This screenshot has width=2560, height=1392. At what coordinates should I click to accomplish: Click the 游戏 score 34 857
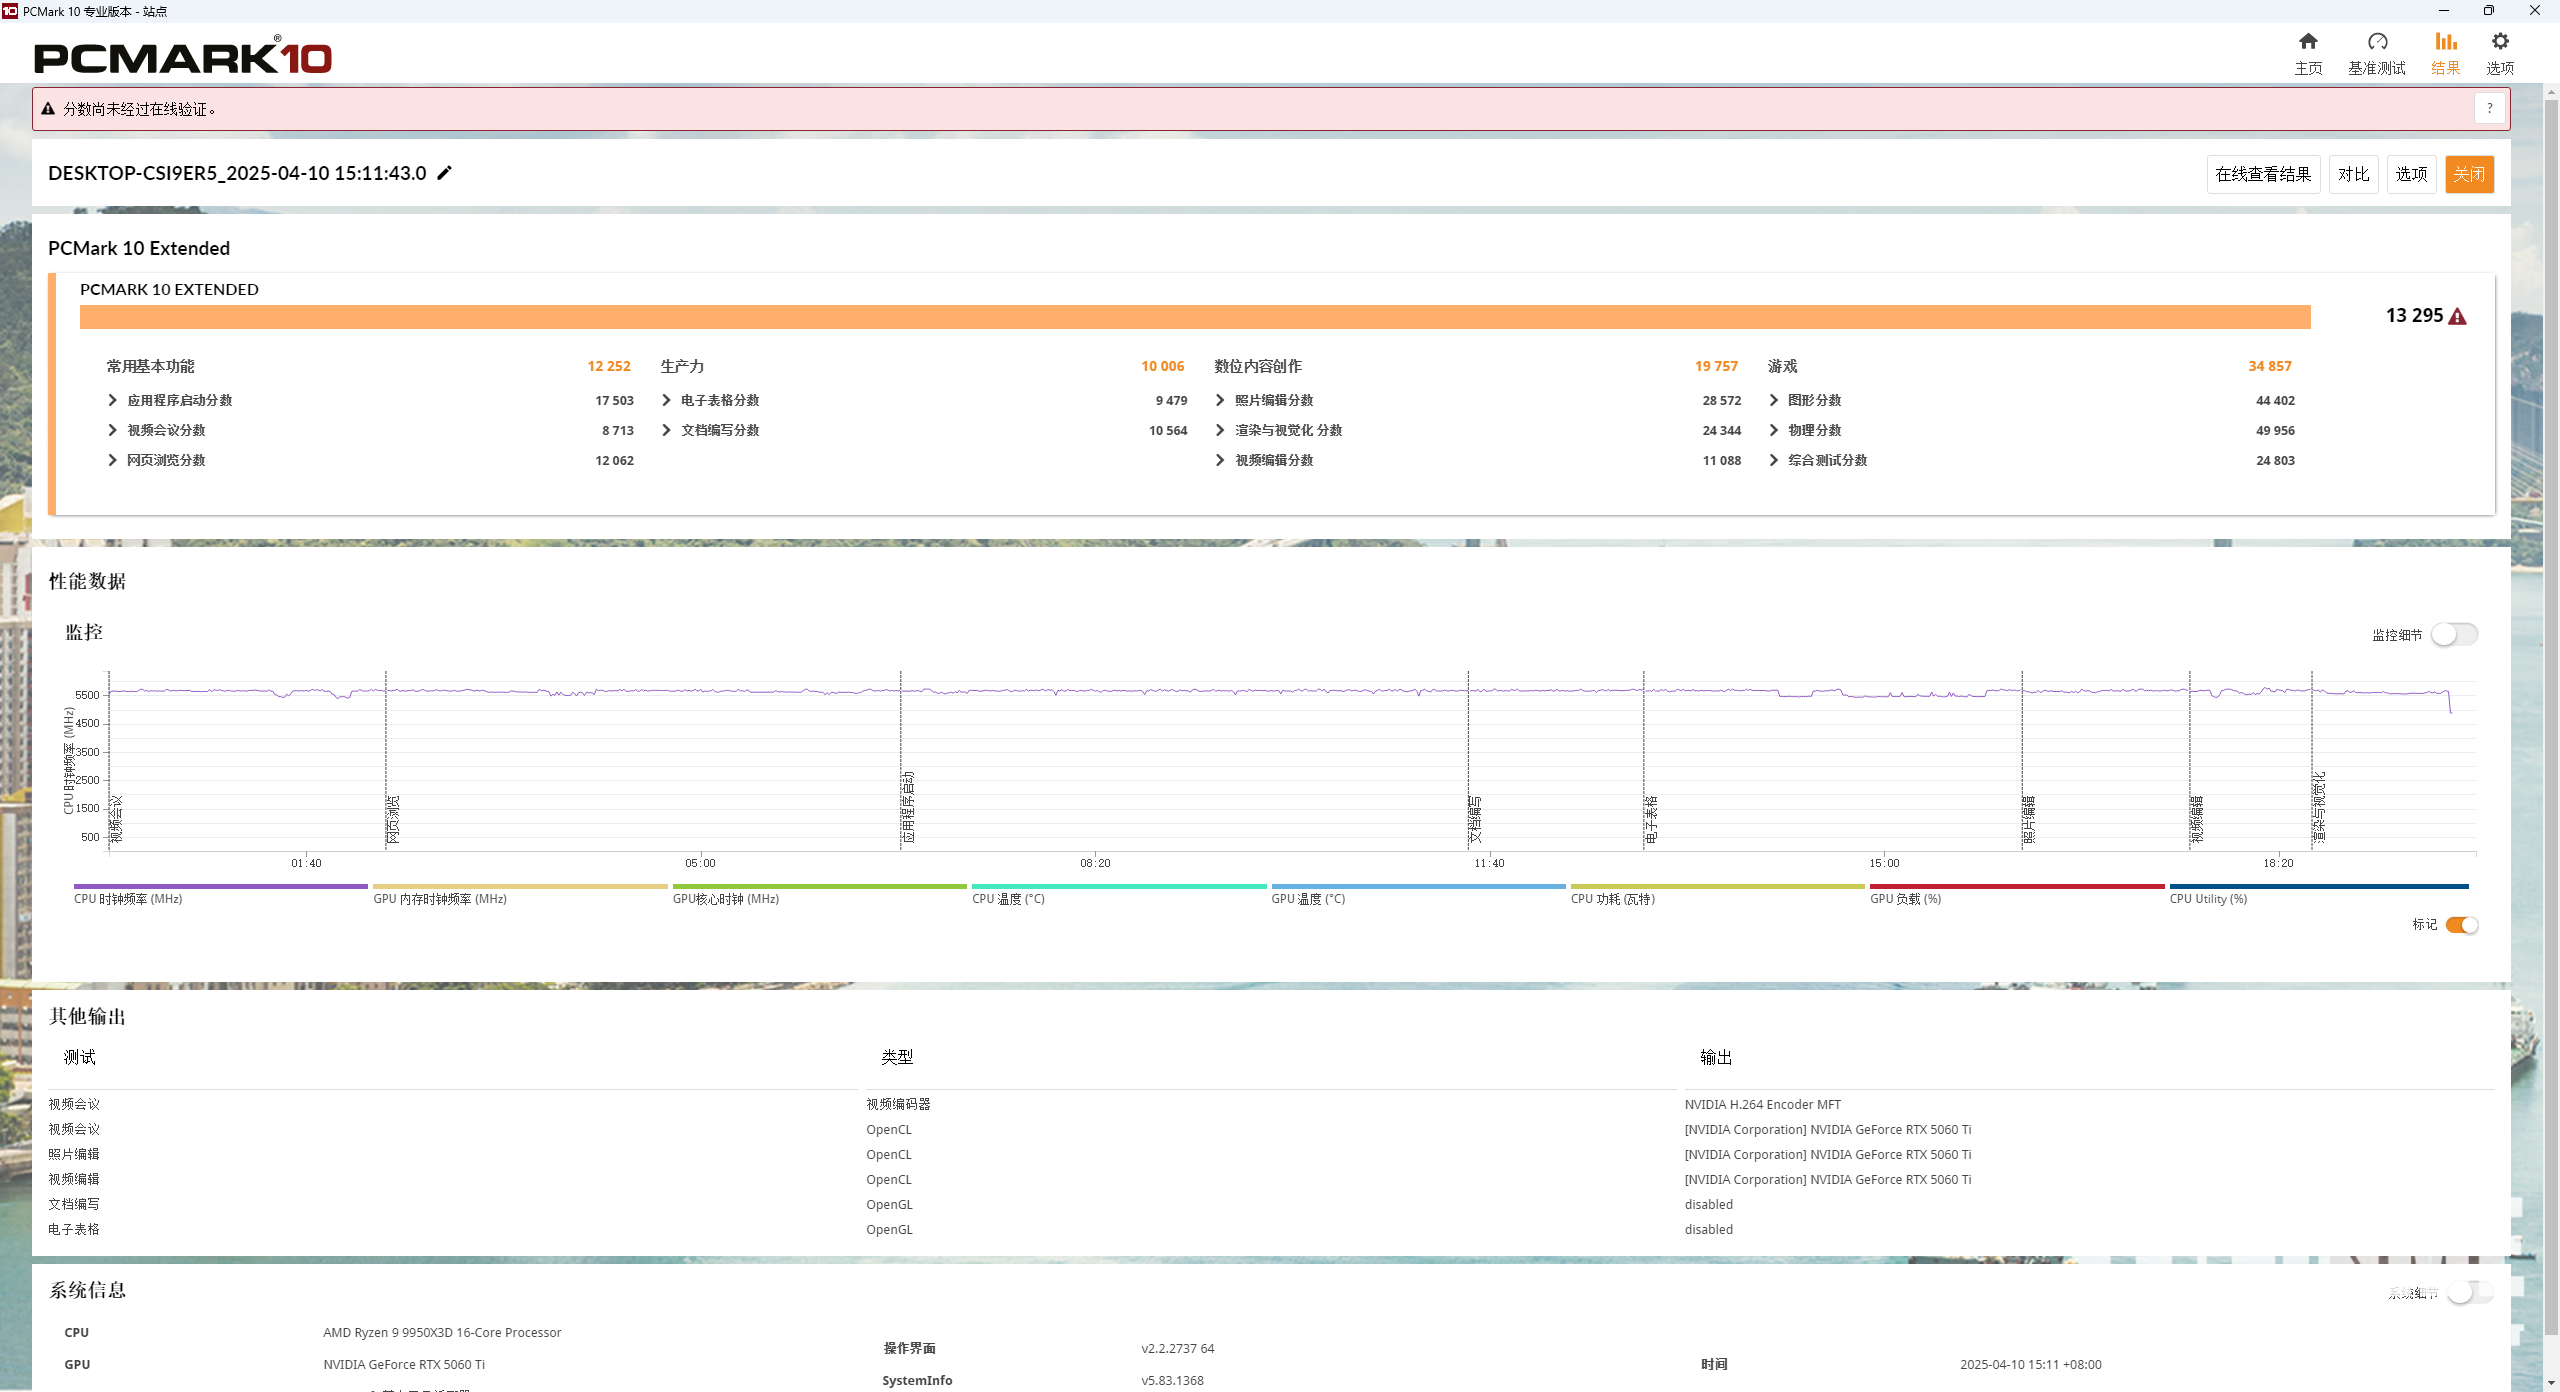pyautogui.click(x=2270, y=366)
